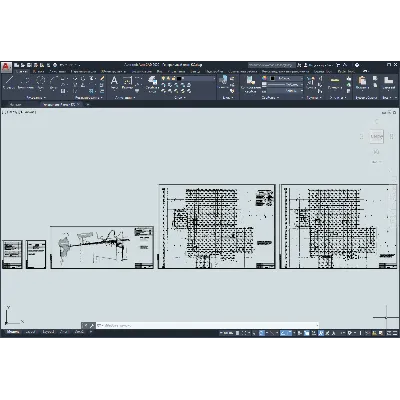400x400 pixels.
Task: Click the ViewCube top face
Action: (376, 136)
